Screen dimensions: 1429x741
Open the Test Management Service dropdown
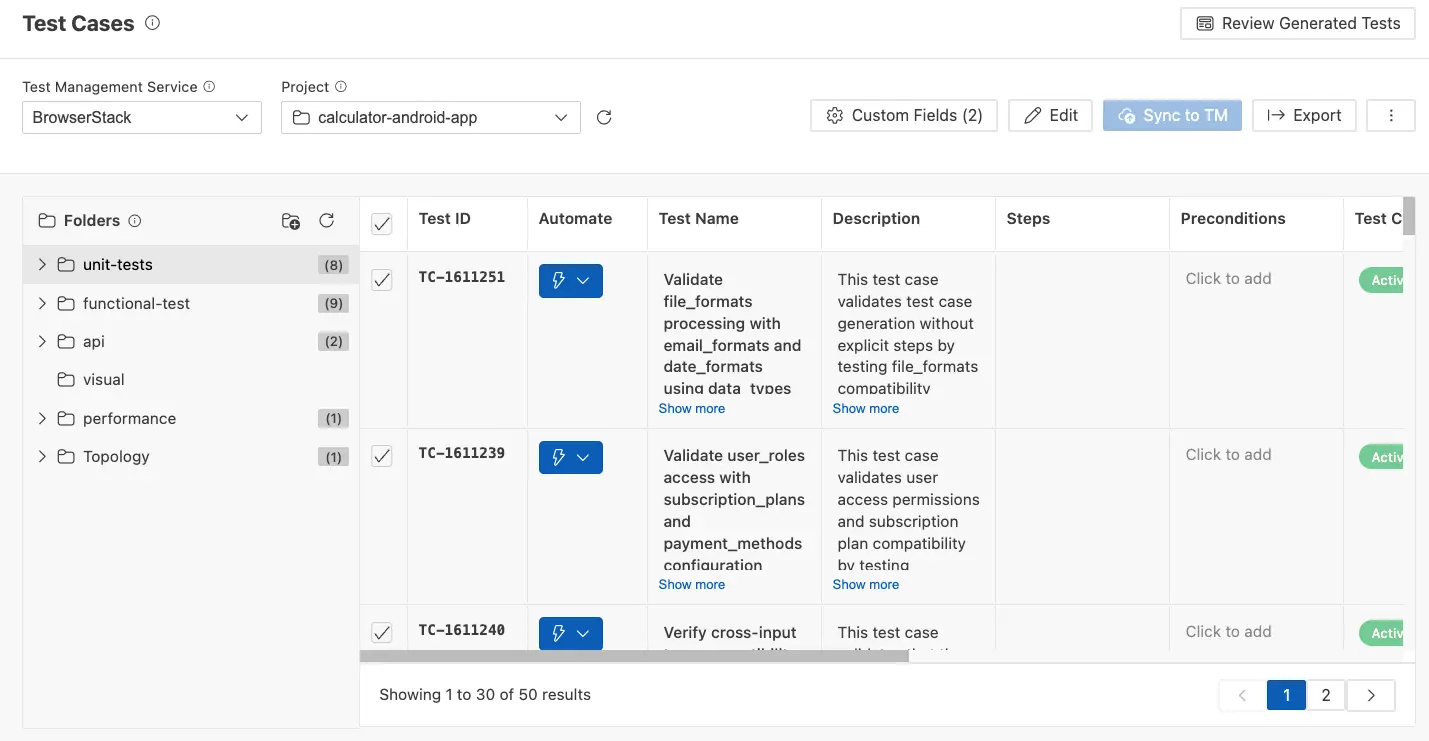141,117
